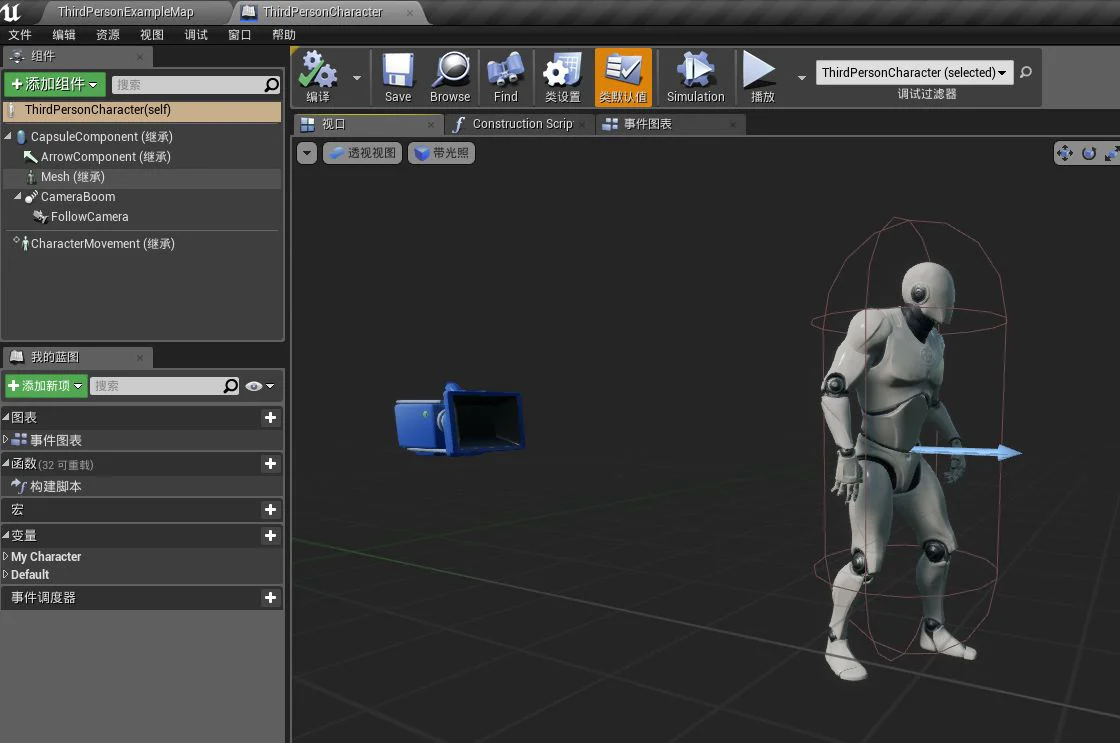
Task: Start Simulation from the toolbar
Action: point(696,77)
